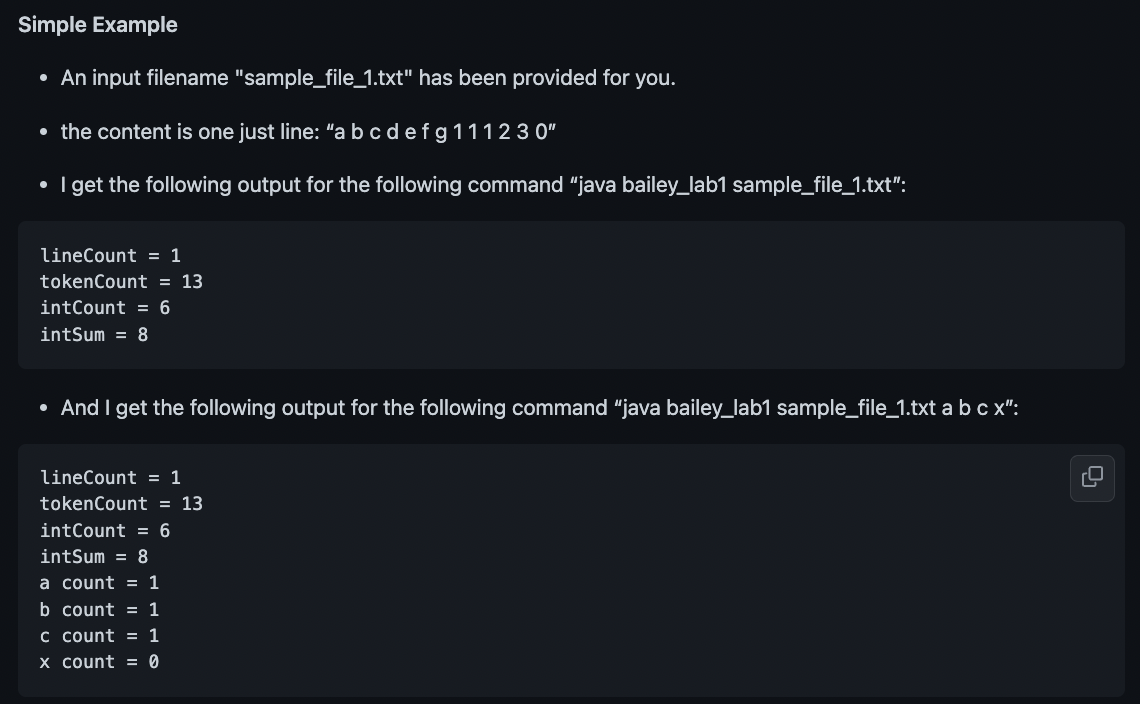This screenshot has height=704, width=1140.
Task: Click "intCount = 6" in second code block
Action: point(105,531)
